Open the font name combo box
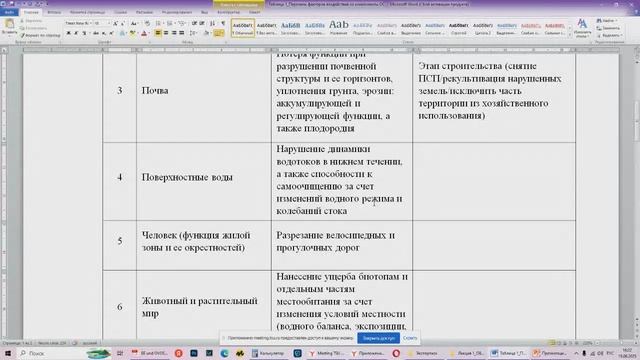The image size is (640, 360). pos(78,24)
